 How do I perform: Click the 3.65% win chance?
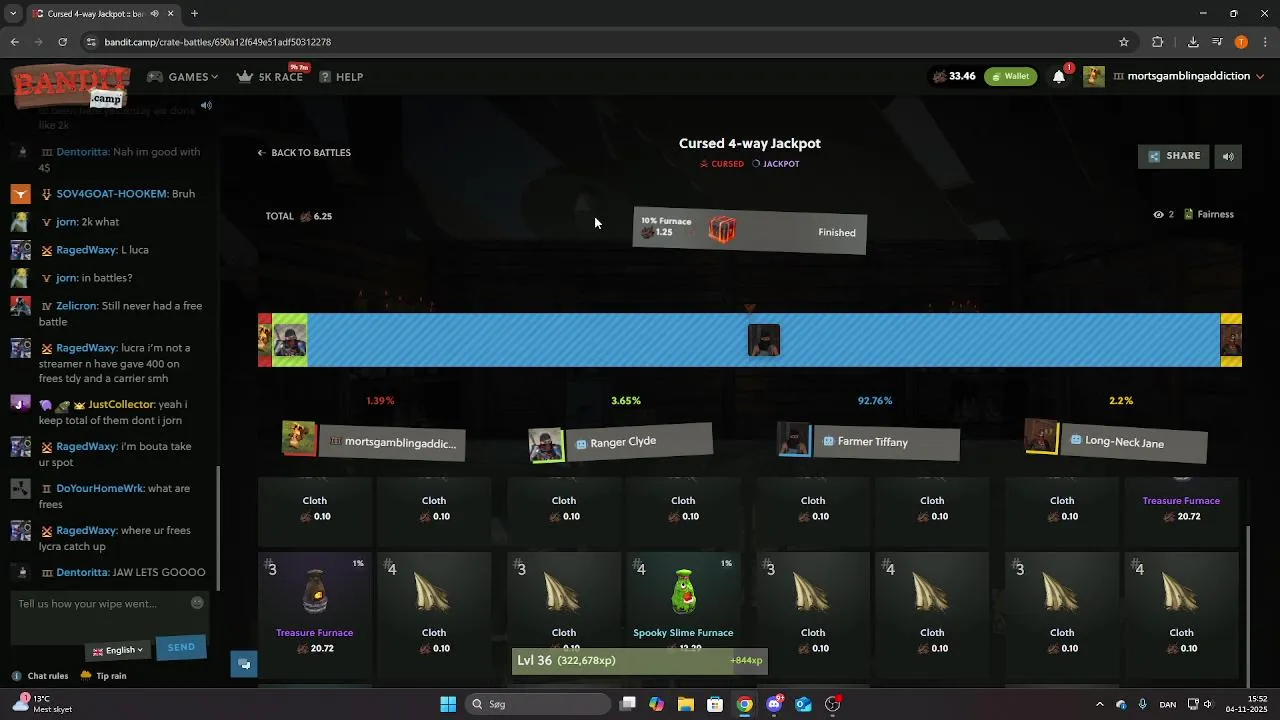click(626, 401)
